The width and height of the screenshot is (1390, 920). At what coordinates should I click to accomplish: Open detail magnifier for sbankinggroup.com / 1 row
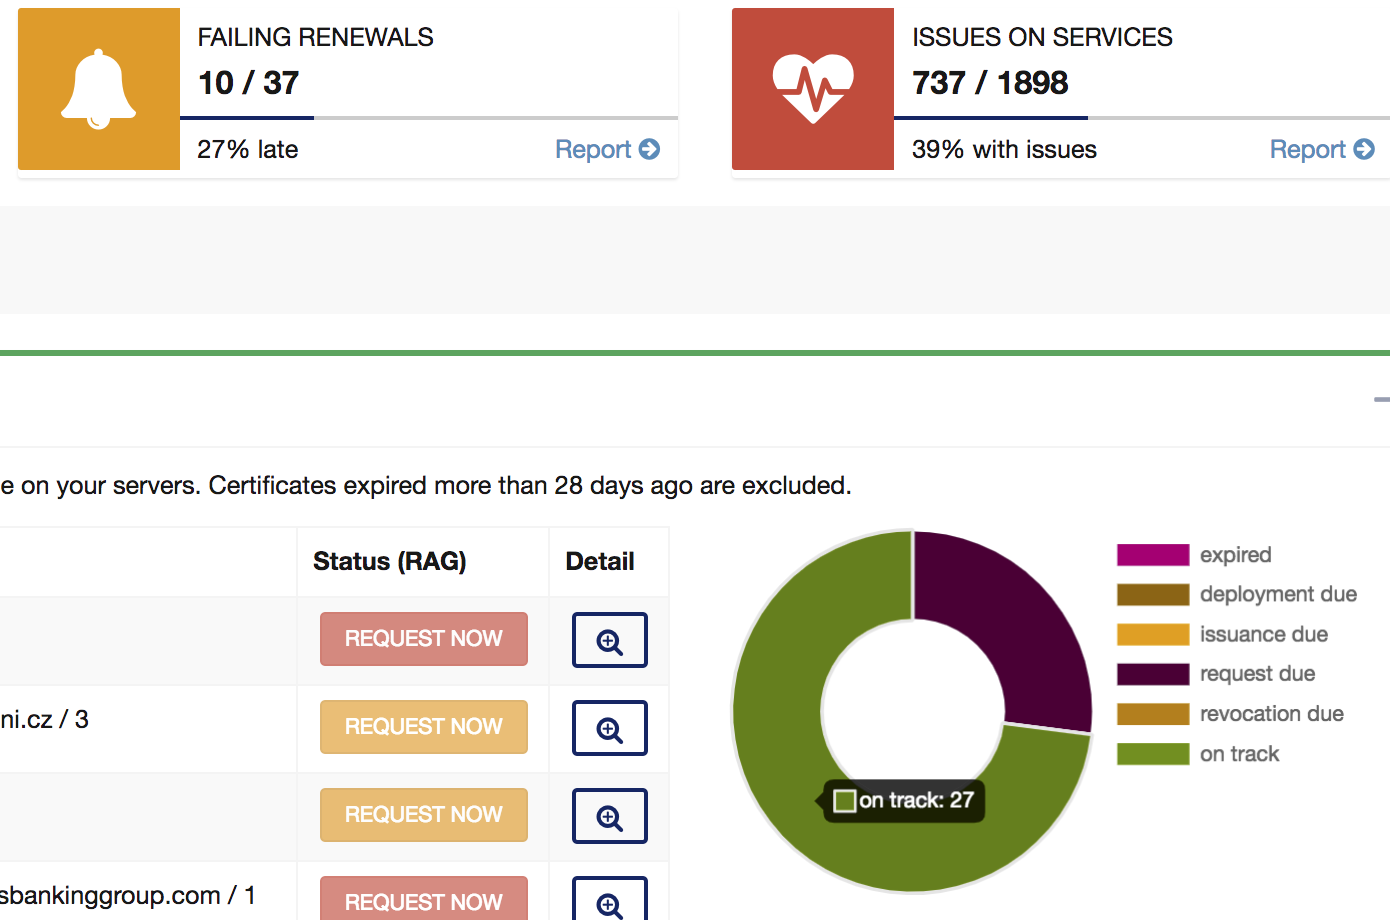(610, 899)
